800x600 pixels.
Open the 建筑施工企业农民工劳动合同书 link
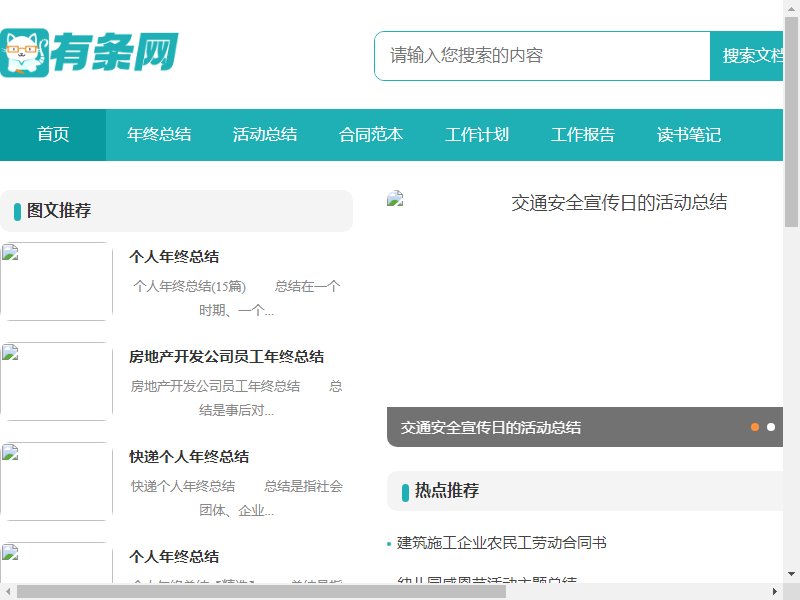(x=502, y=543)
